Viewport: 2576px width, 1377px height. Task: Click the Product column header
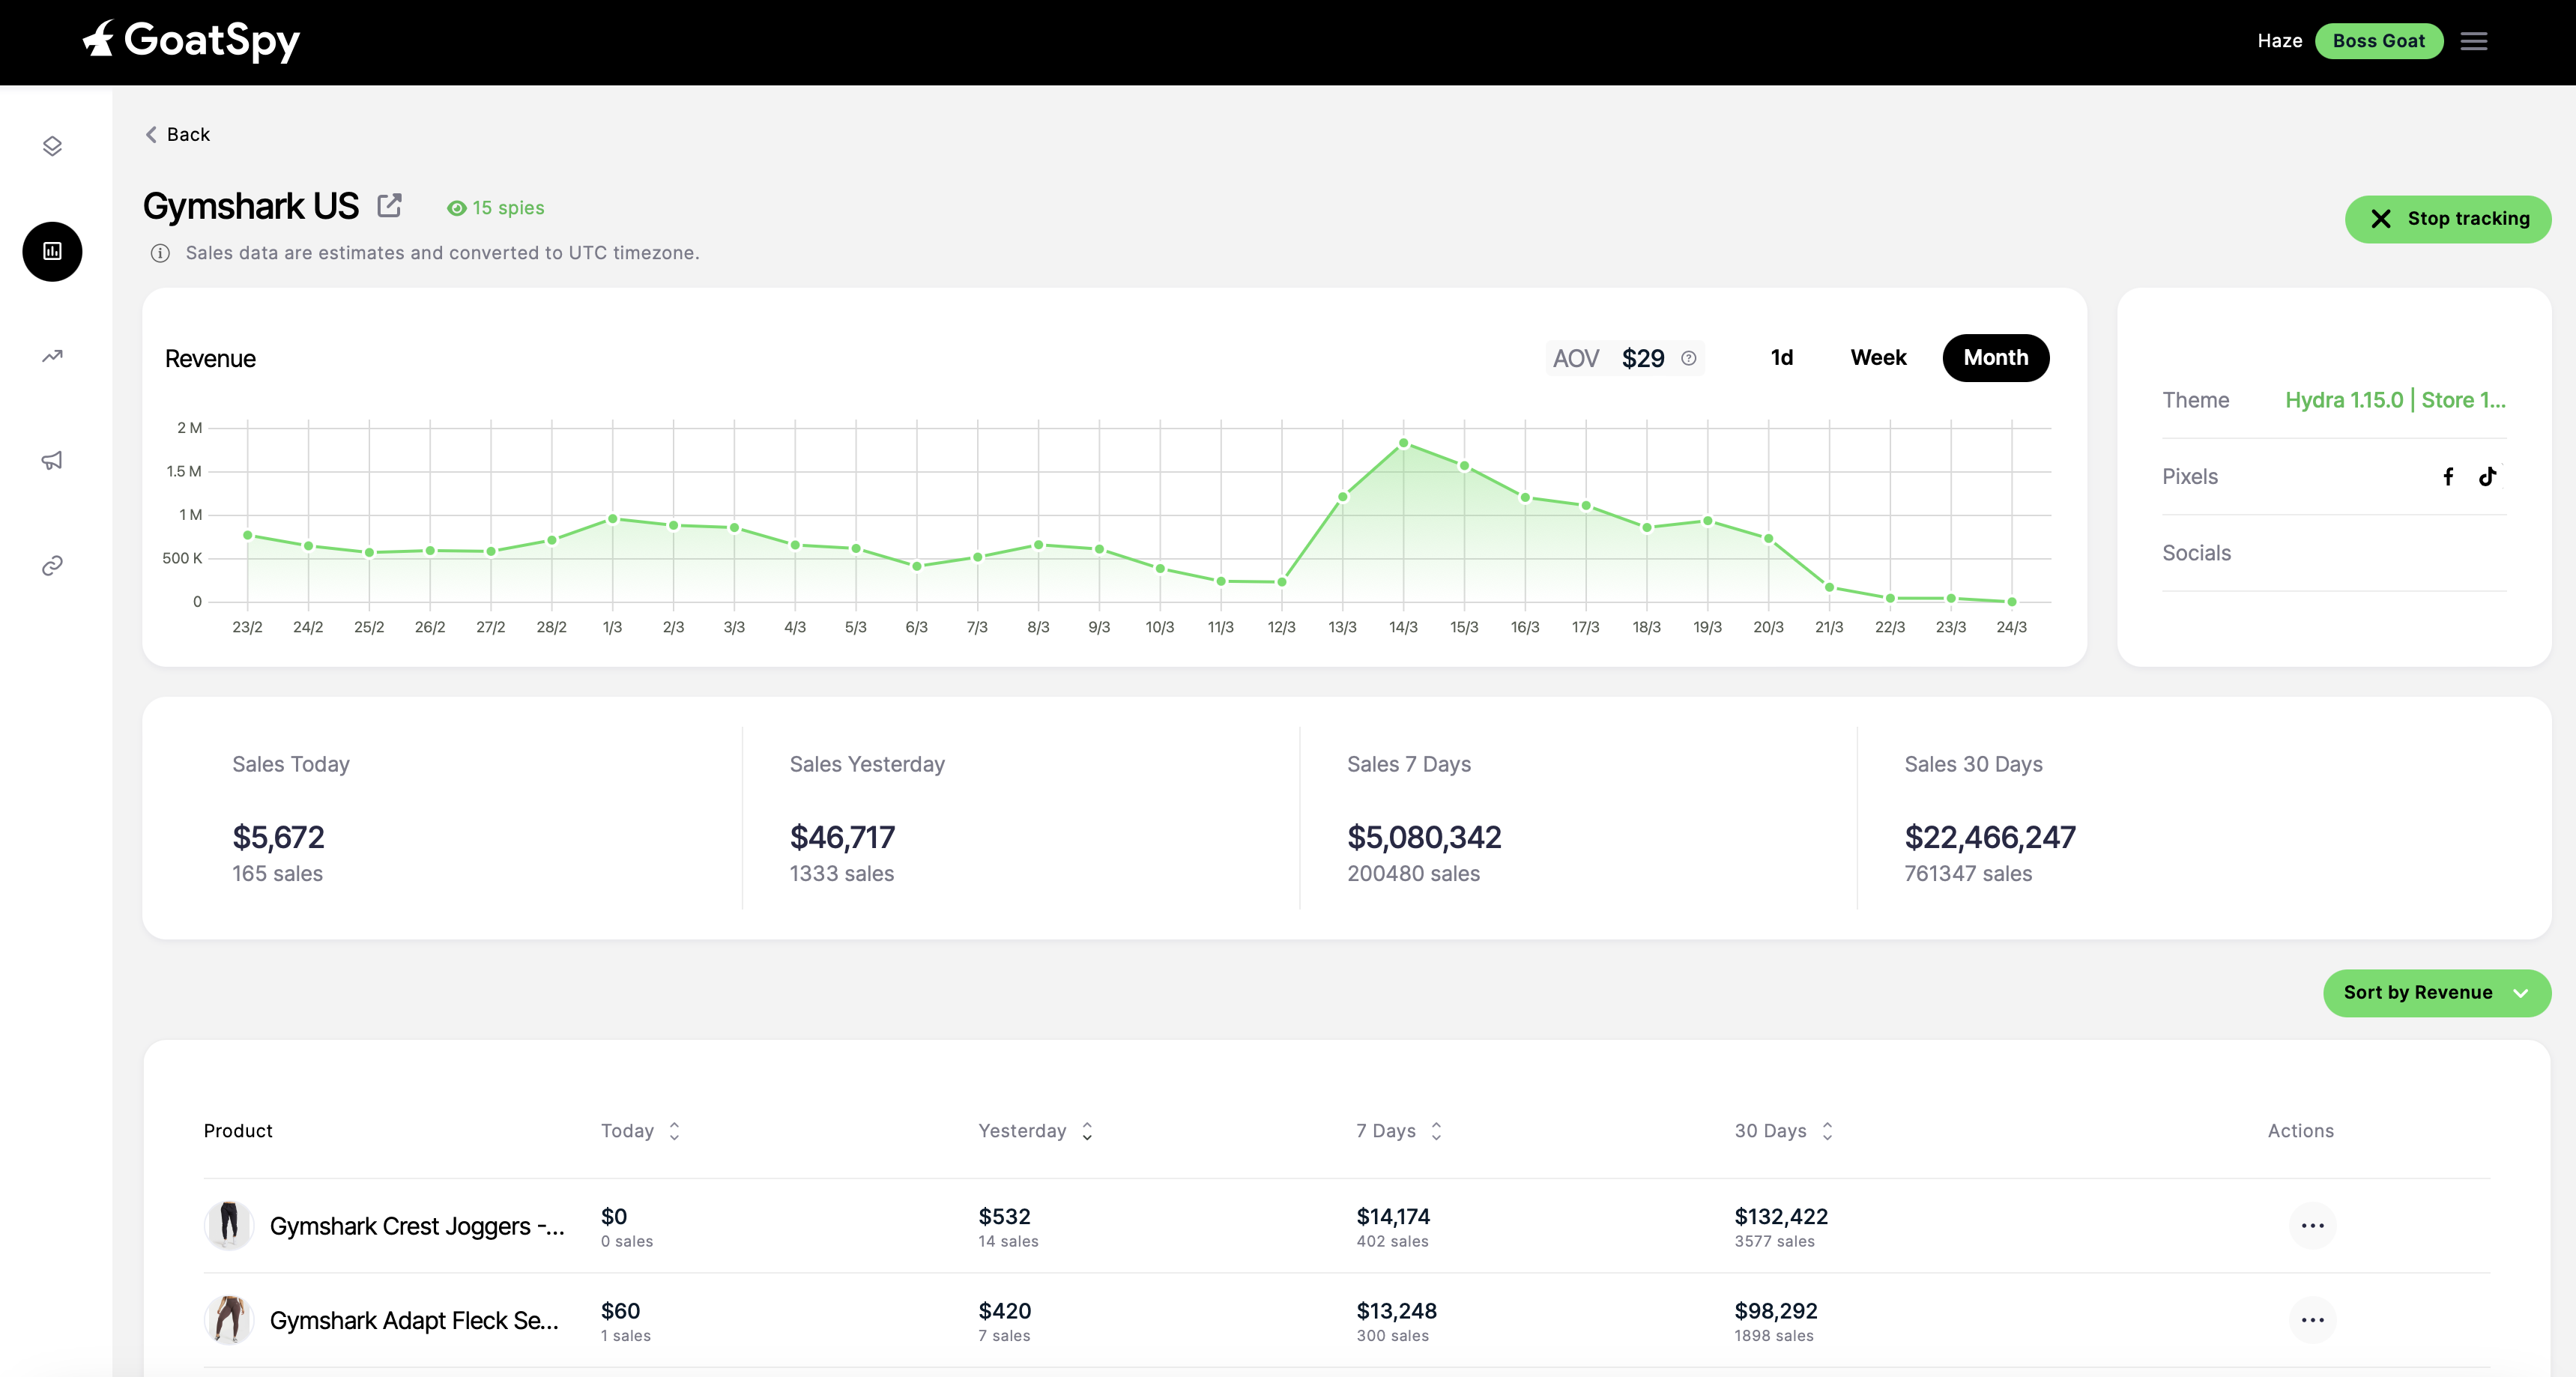coord(238,1131)
